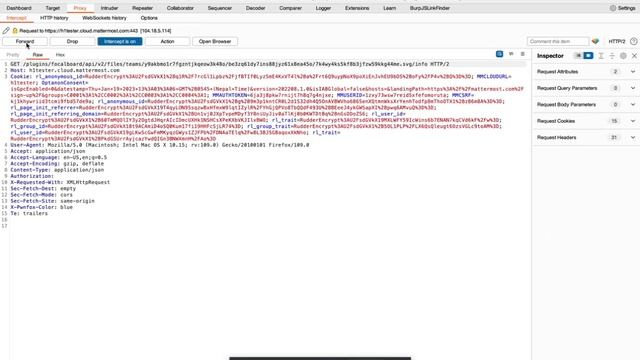Switch Inspector to single-column layout
Image resolution: width=640 pixels, height=360 pixels.
(578, 56)
